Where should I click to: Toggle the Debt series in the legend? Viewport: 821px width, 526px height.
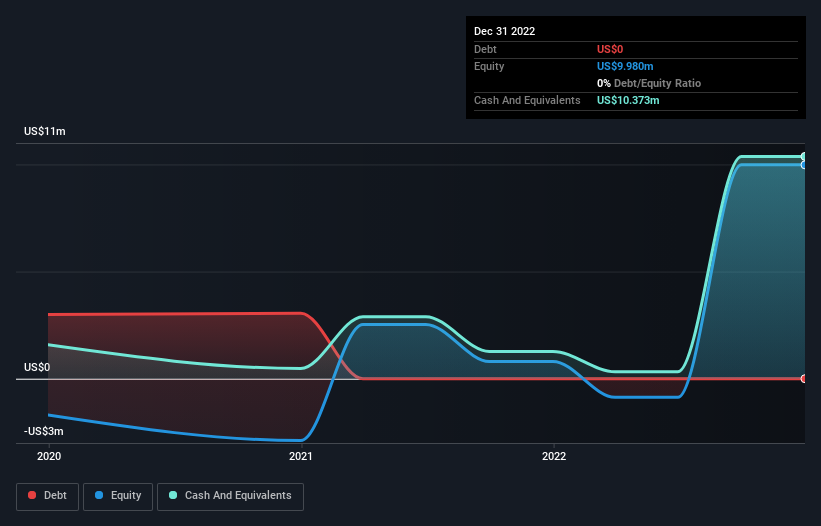[47, 496]
